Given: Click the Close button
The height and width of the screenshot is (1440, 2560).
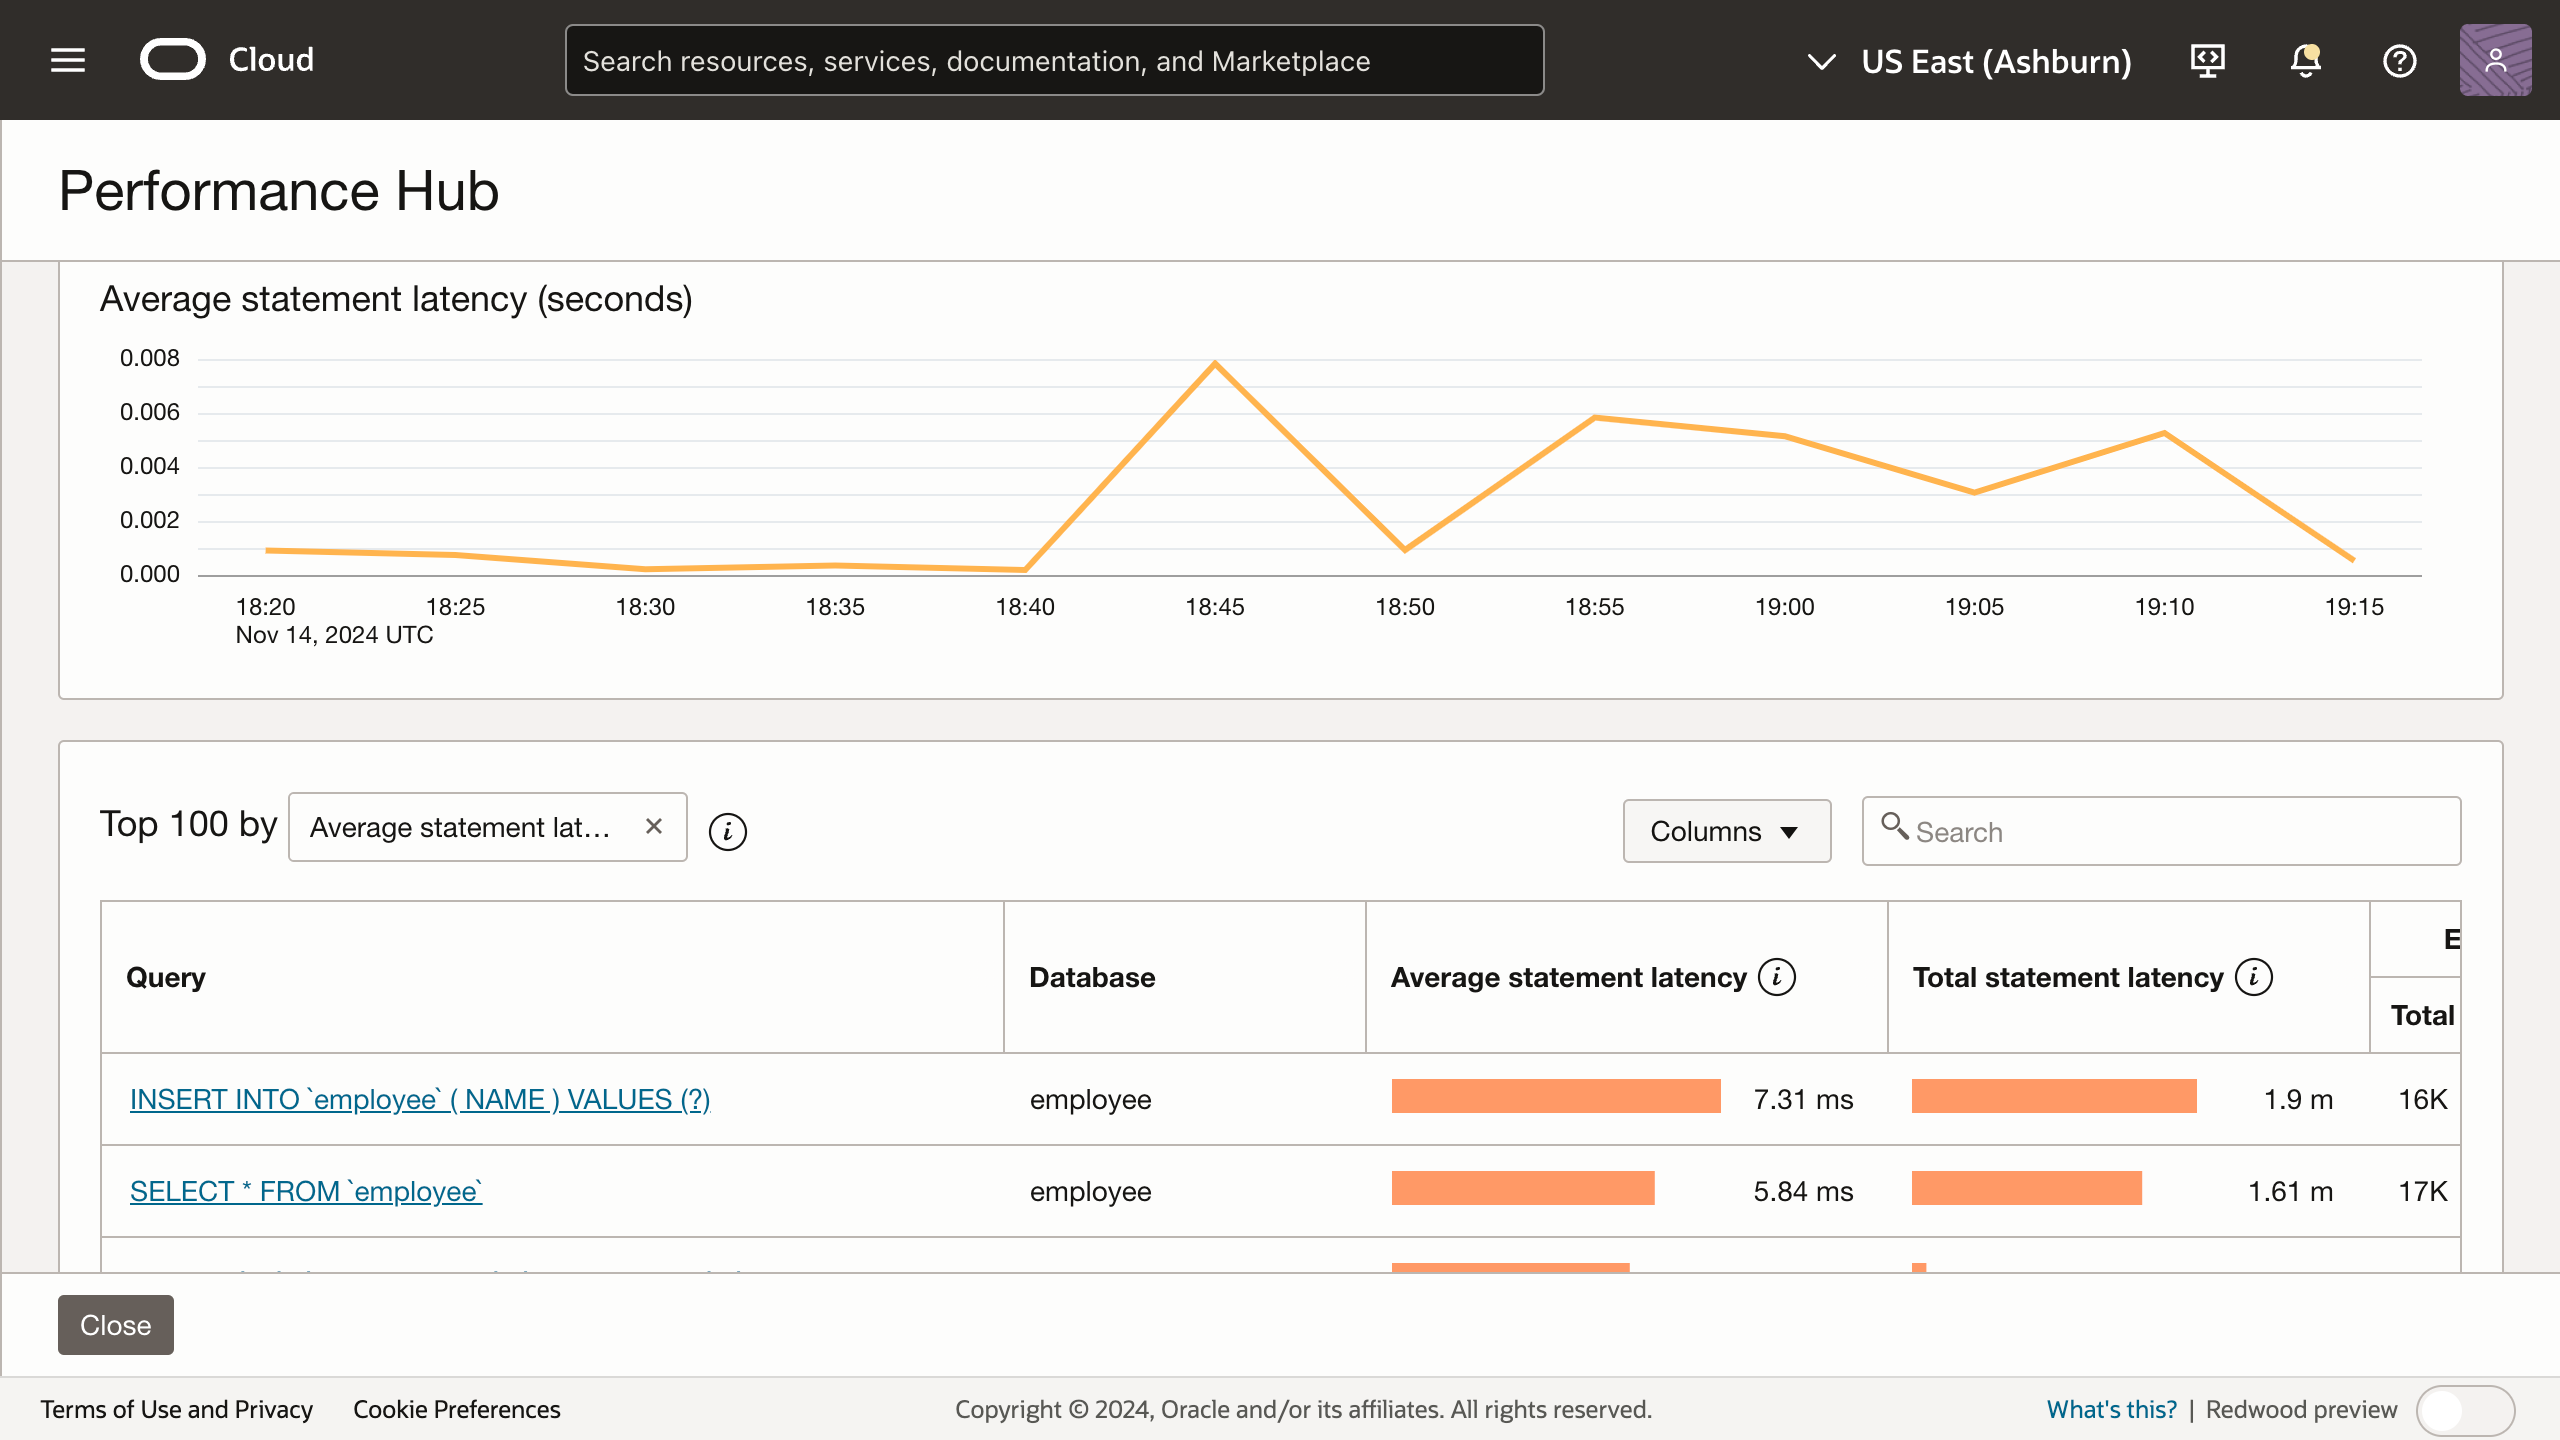Looking at the screenshot, I should coord(115,1324).
